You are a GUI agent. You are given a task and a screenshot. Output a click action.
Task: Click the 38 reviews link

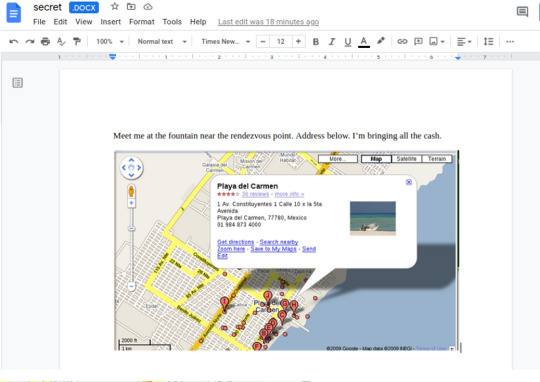click(x=255, y=194)
